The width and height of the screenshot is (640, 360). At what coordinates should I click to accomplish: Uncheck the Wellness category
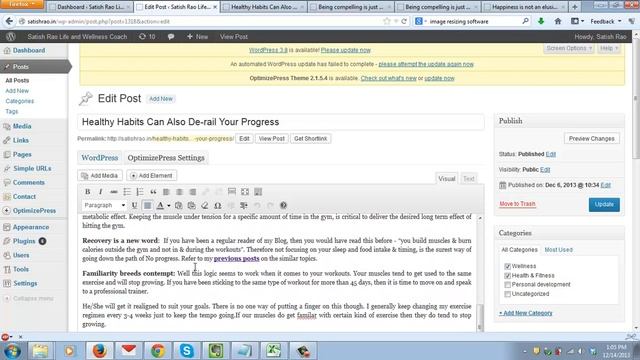(x=508, y=266)
